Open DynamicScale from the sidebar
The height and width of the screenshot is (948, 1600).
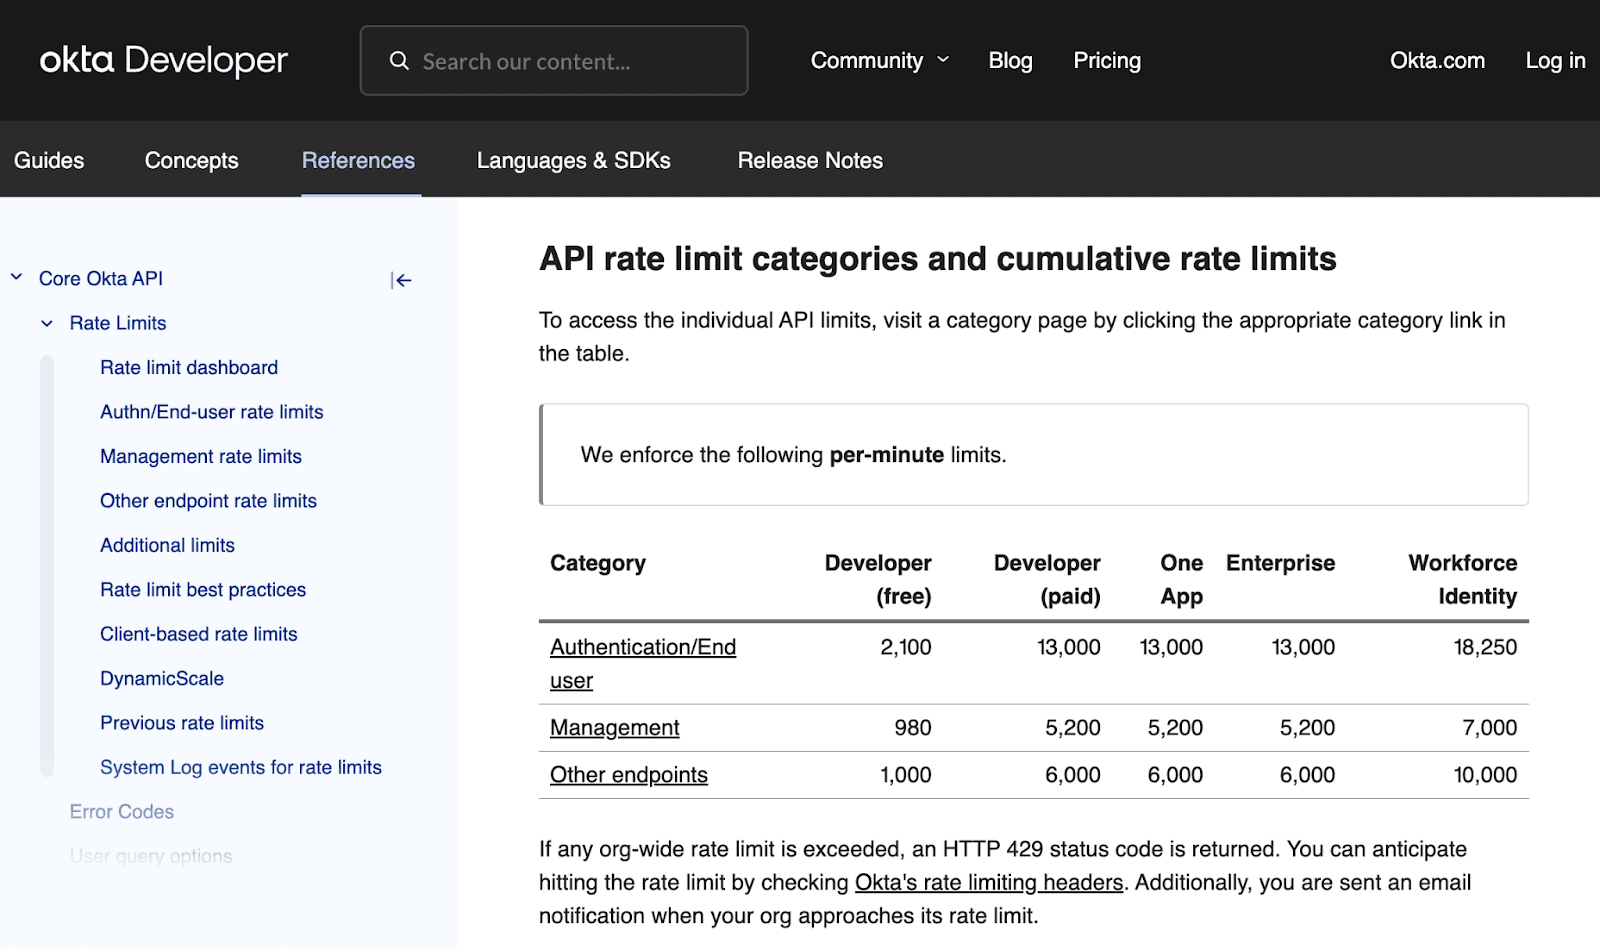pos(161,678)
